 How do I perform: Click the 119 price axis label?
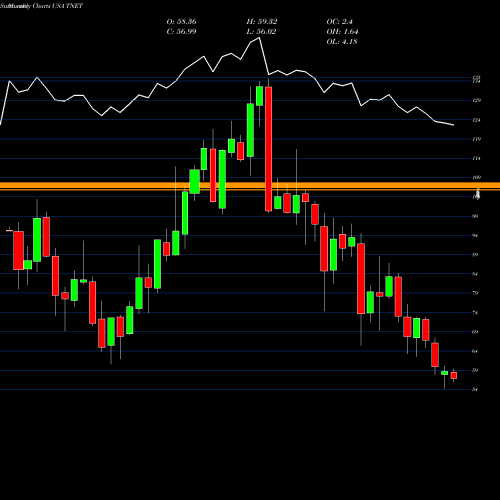click(x=477, y=139)
